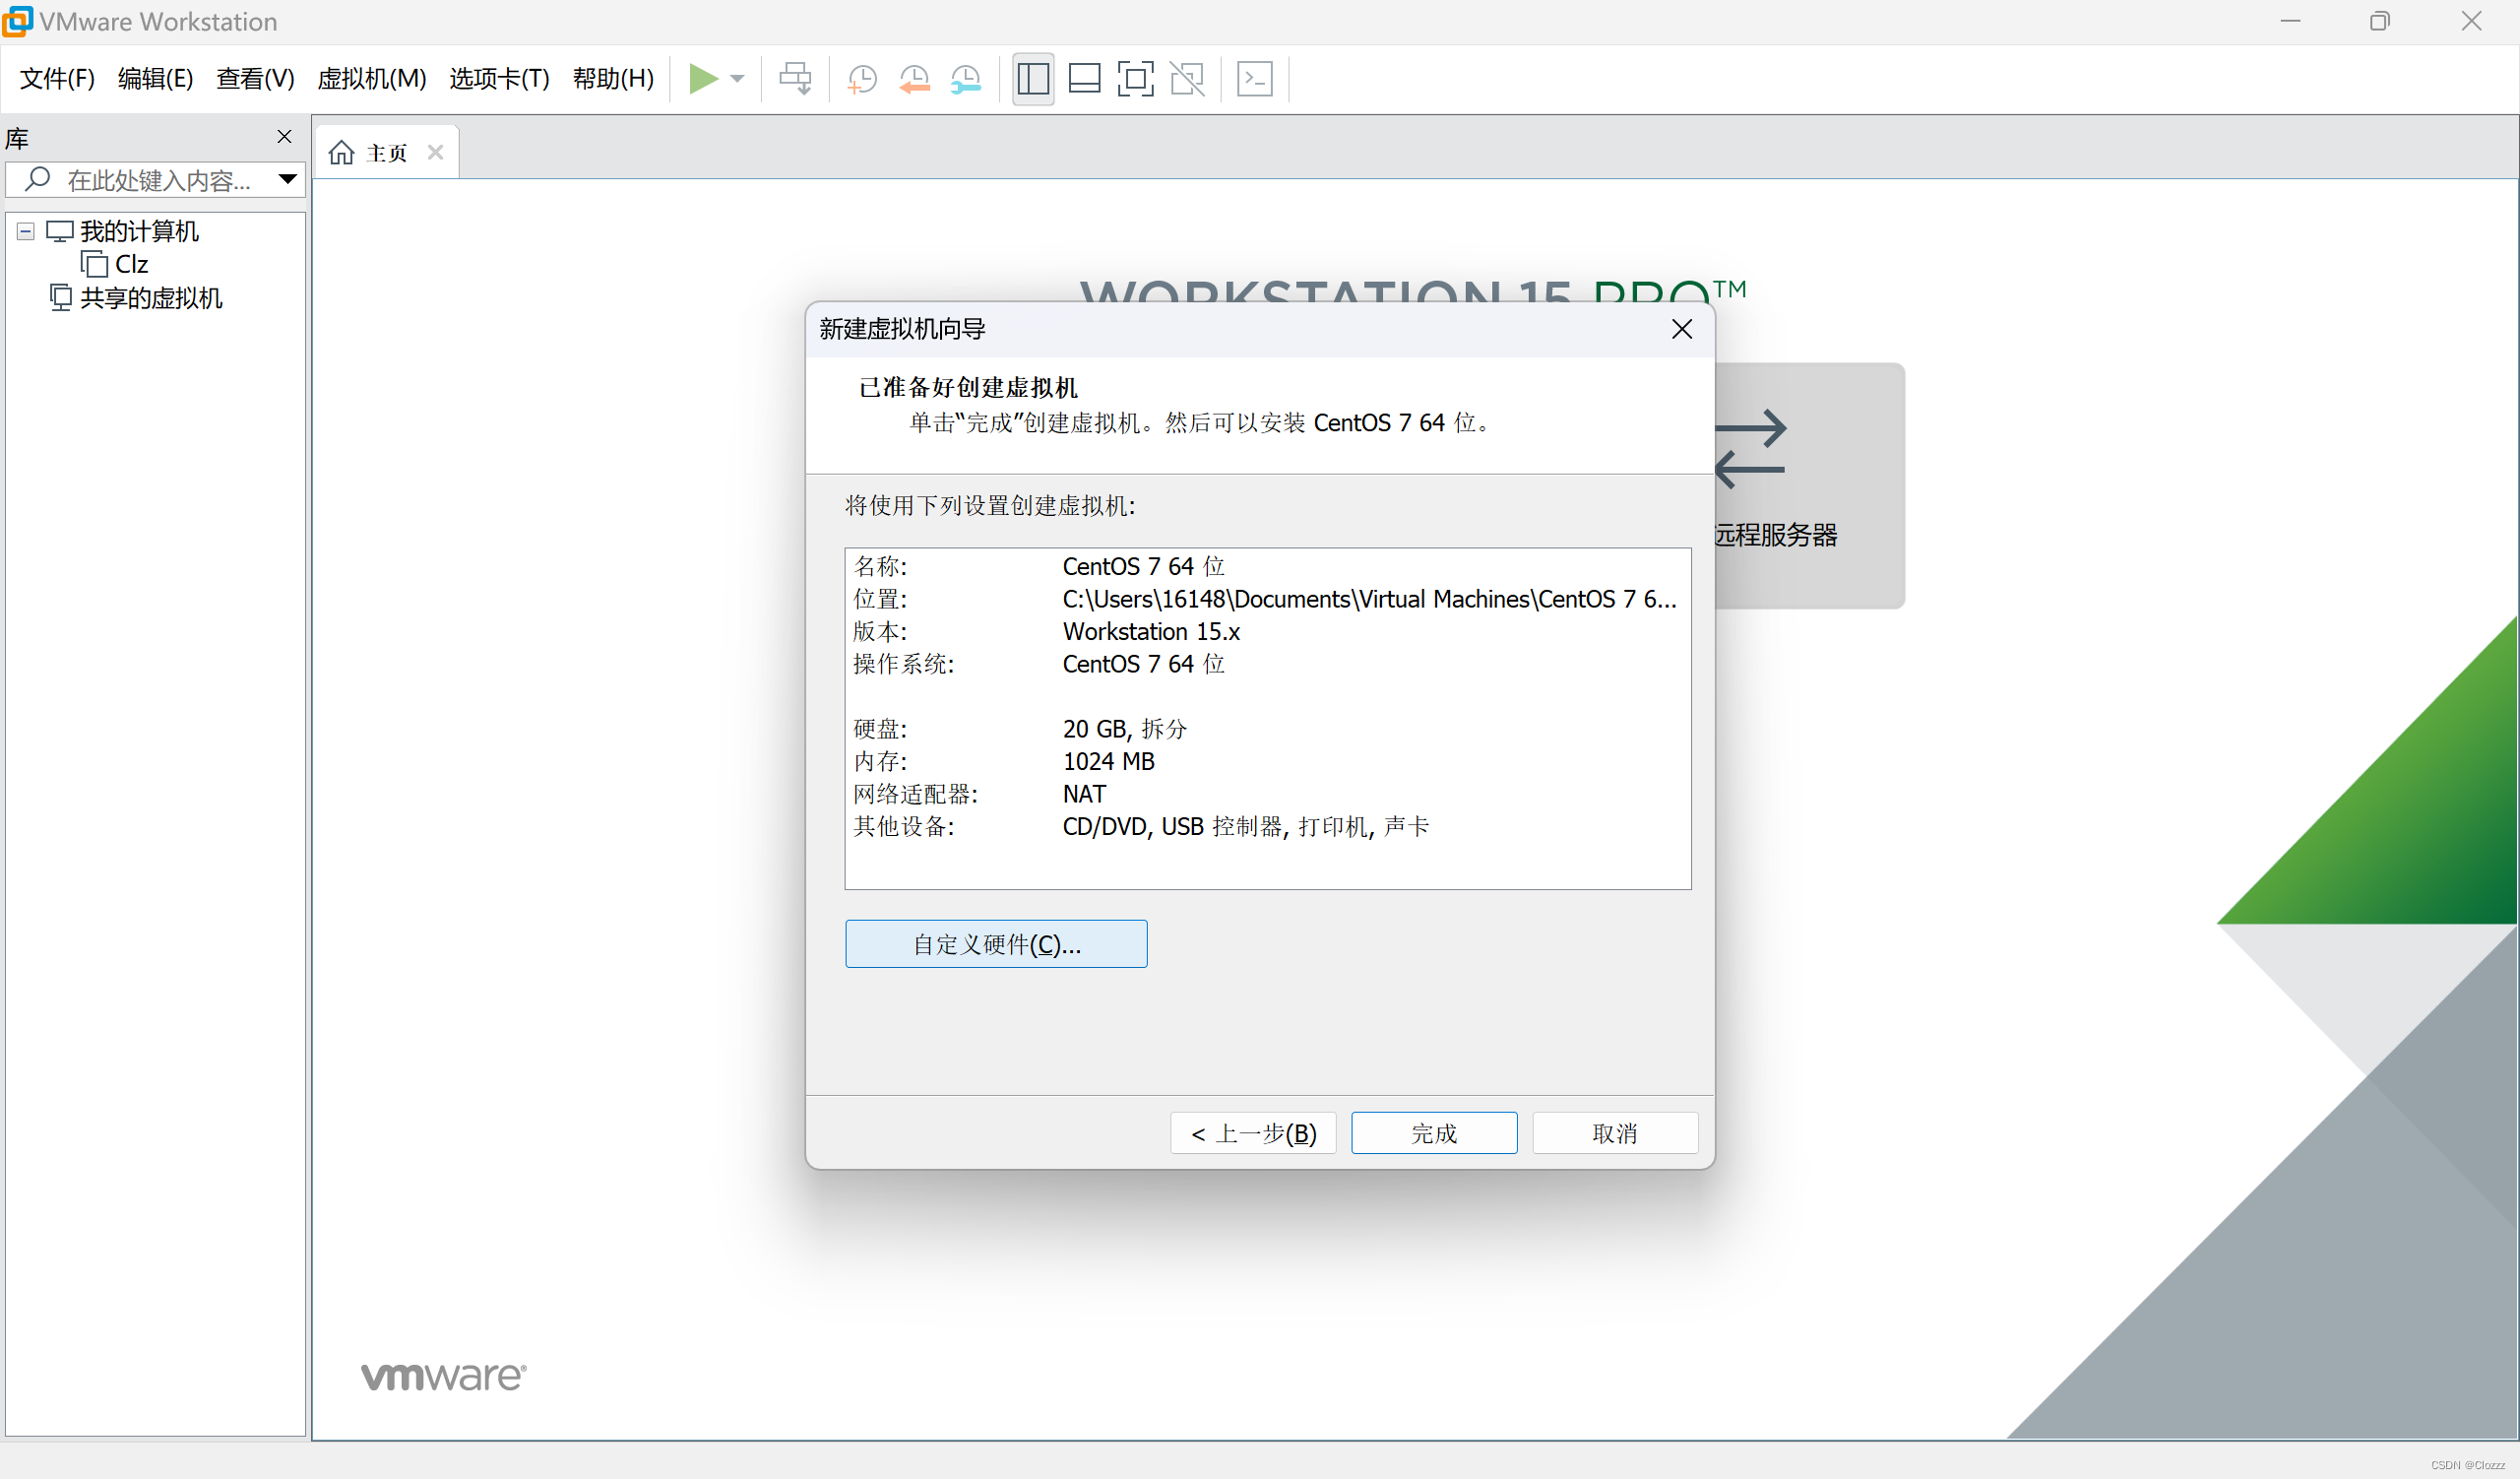Open the virtual machine console icon
The image size is (2520, 1479).
[1254, 79]
